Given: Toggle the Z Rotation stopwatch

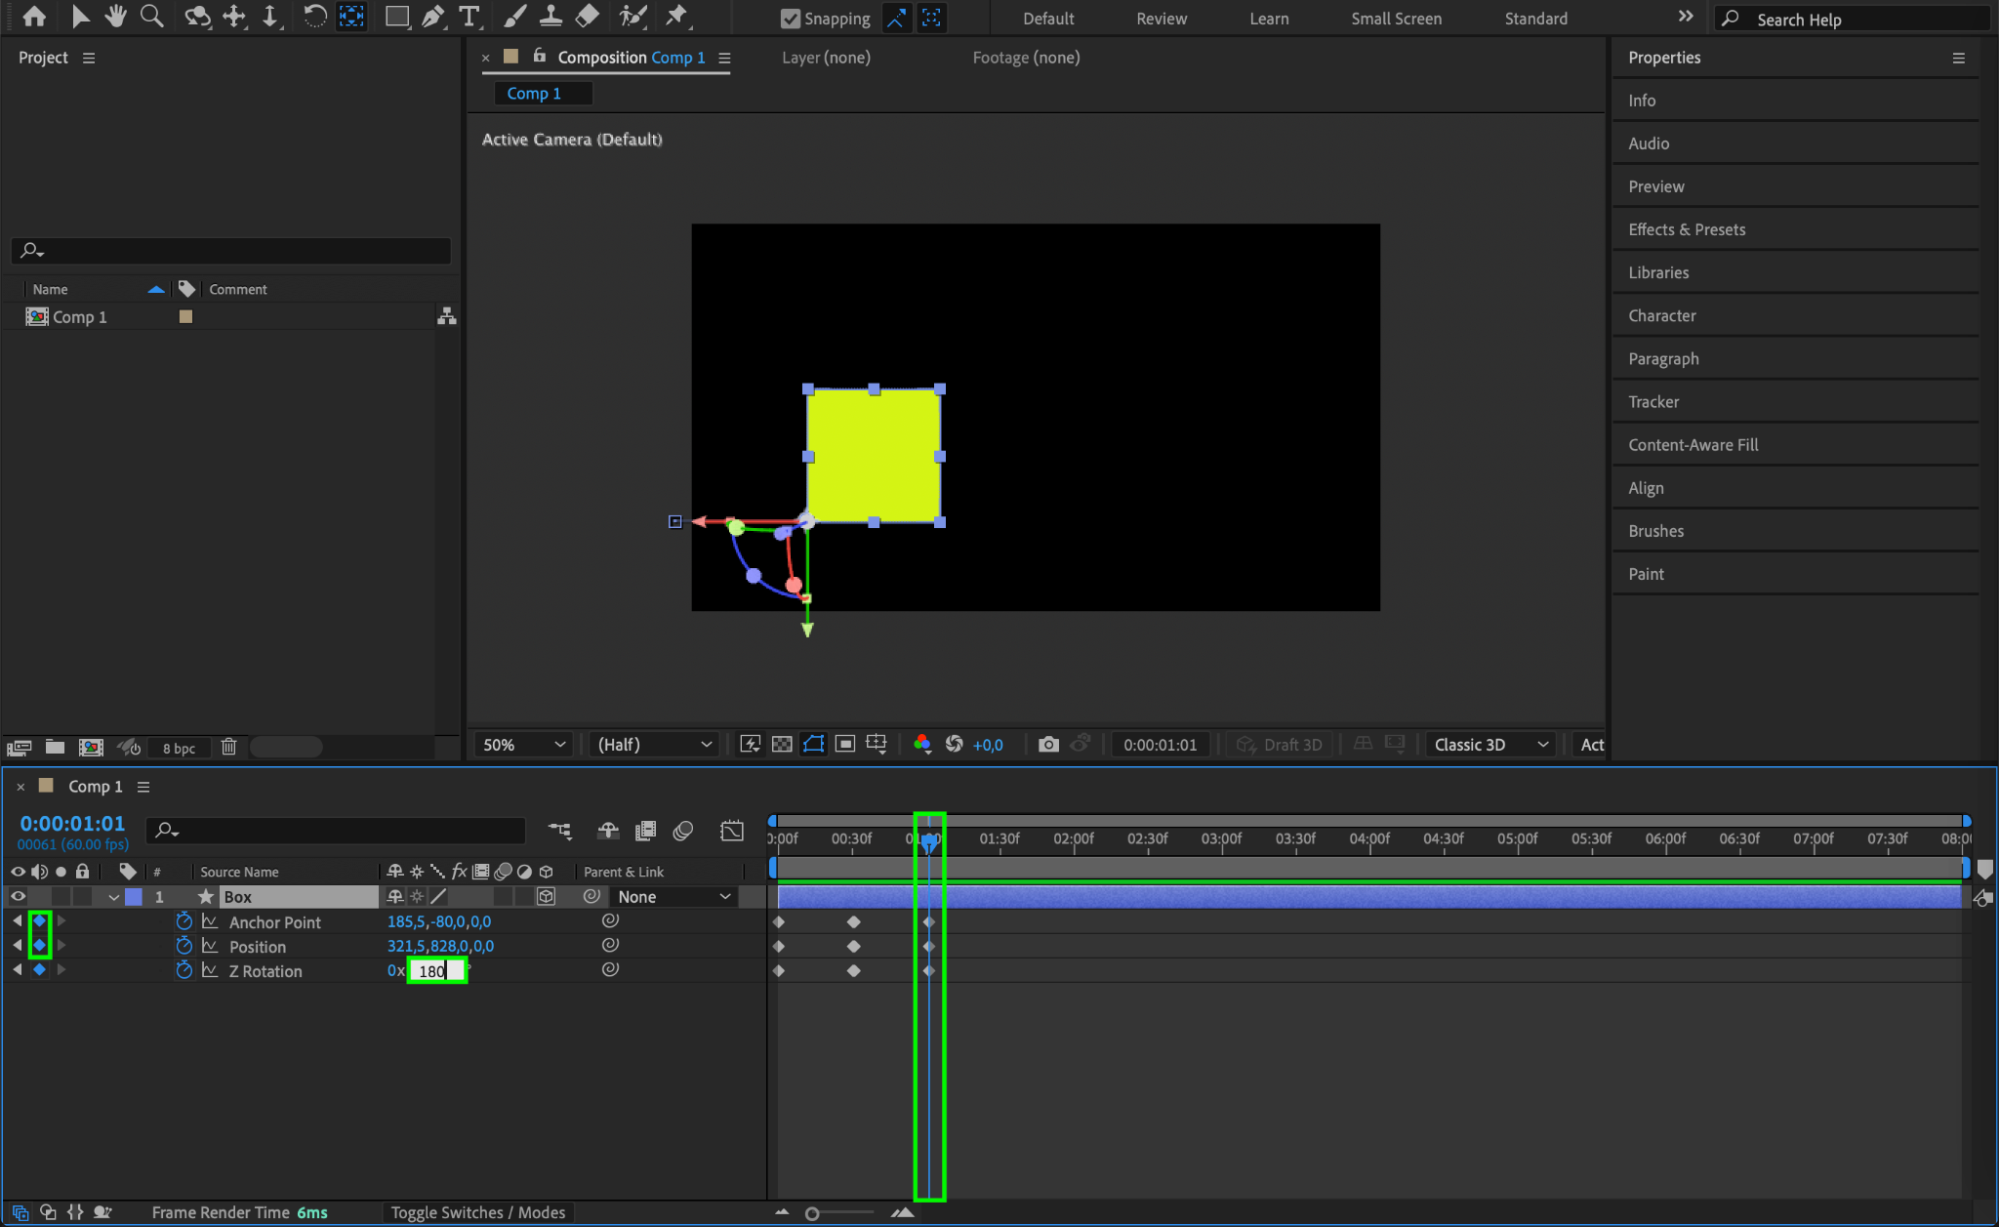Looking at the screenshot, I should tap(184, 971).
